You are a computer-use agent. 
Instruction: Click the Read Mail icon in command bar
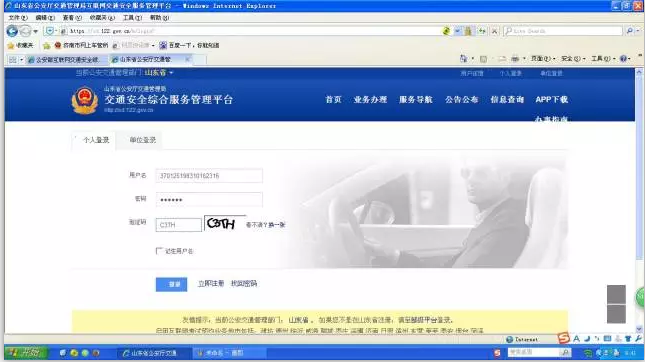click(x=502, y=59)
